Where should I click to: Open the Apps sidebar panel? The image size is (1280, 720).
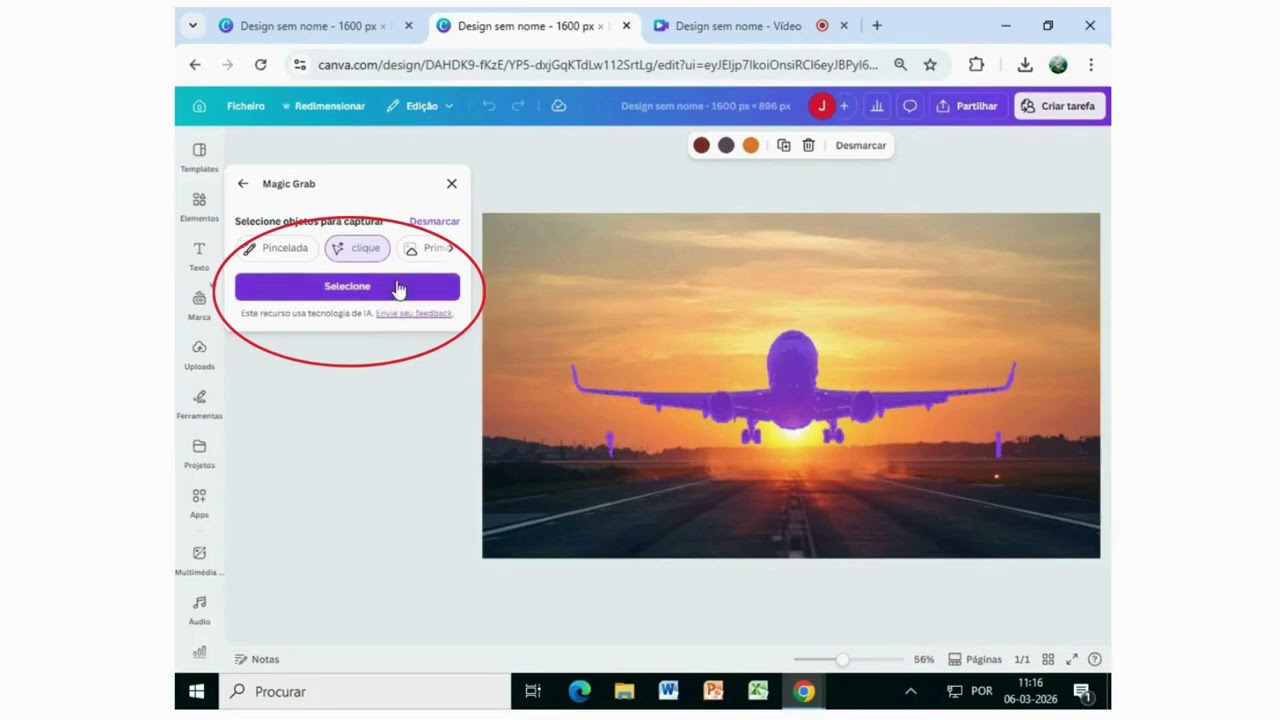click(x=199, y=503)
